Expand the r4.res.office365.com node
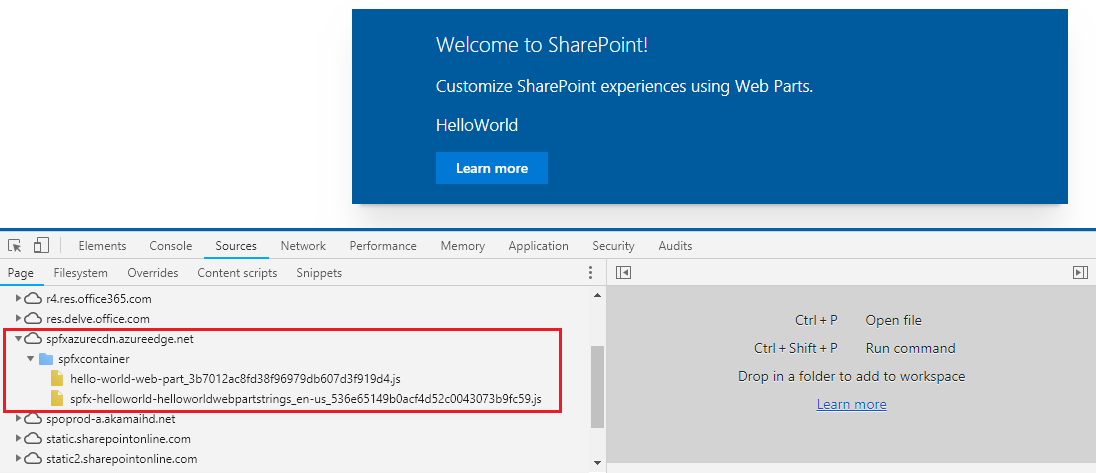The height and width of the screenshot is (473, 1096). [x=18, y=299]
